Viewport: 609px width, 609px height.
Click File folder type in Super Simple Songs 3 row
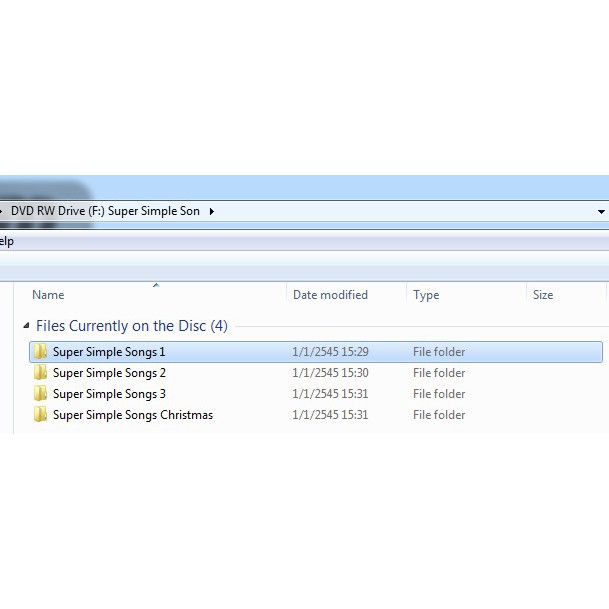[439, 394]
